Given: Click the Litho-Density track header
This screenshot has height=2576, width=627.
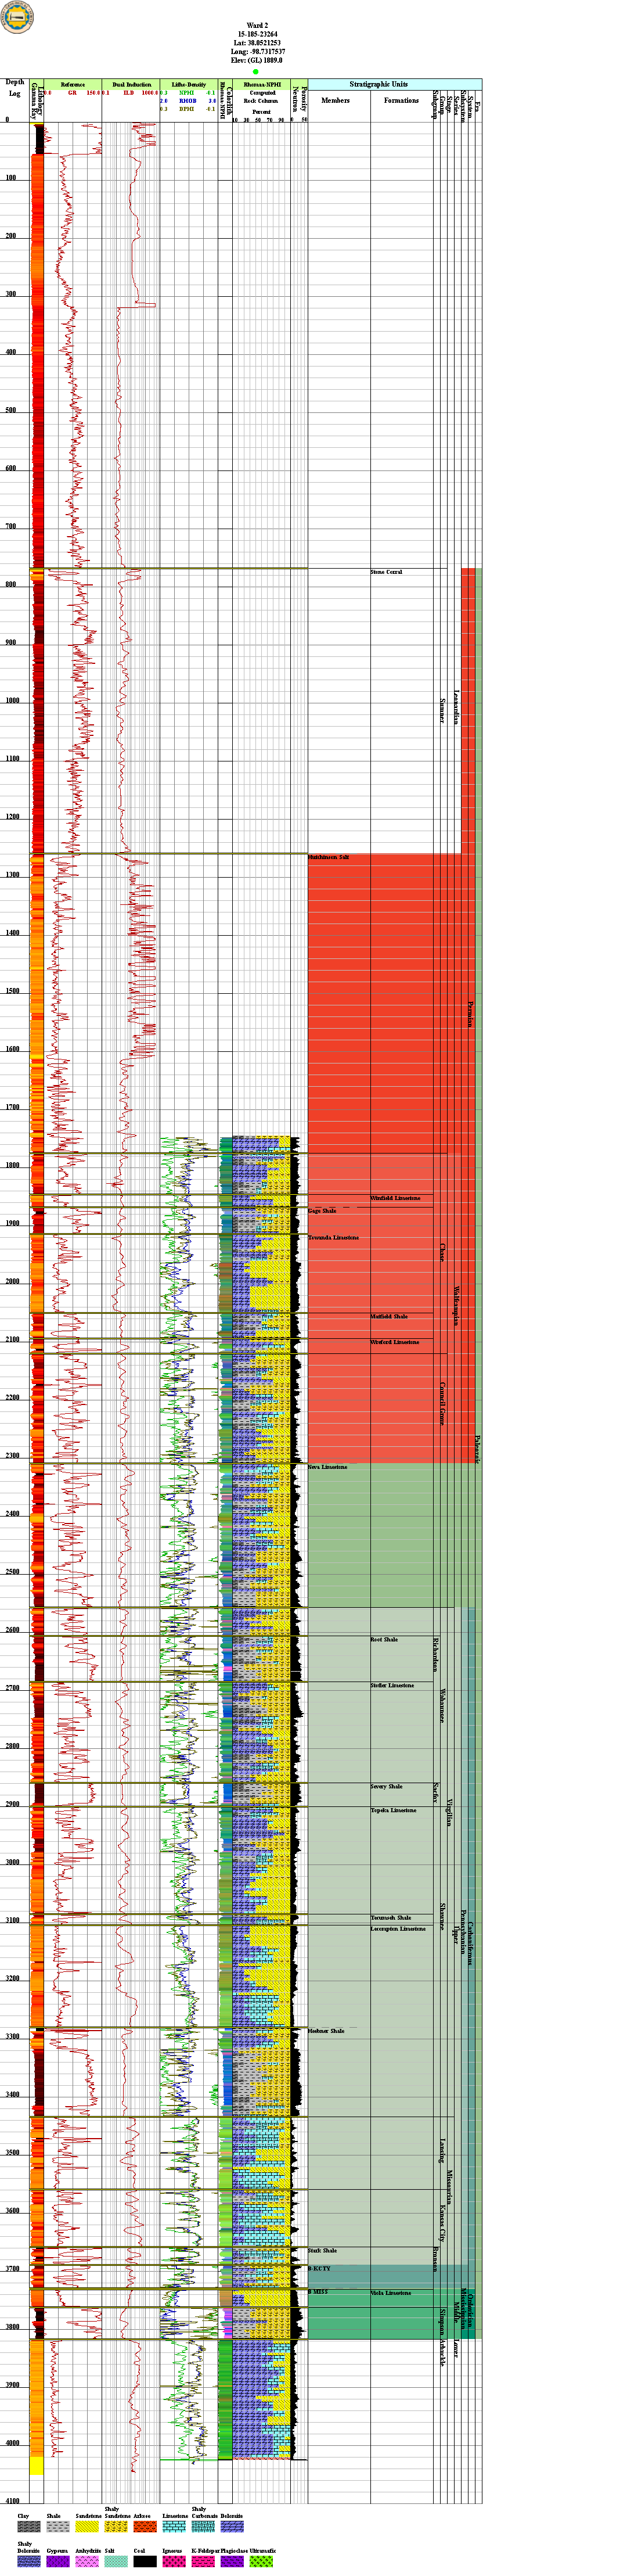Looking at the screenshot, I should (x=189, y=85).
